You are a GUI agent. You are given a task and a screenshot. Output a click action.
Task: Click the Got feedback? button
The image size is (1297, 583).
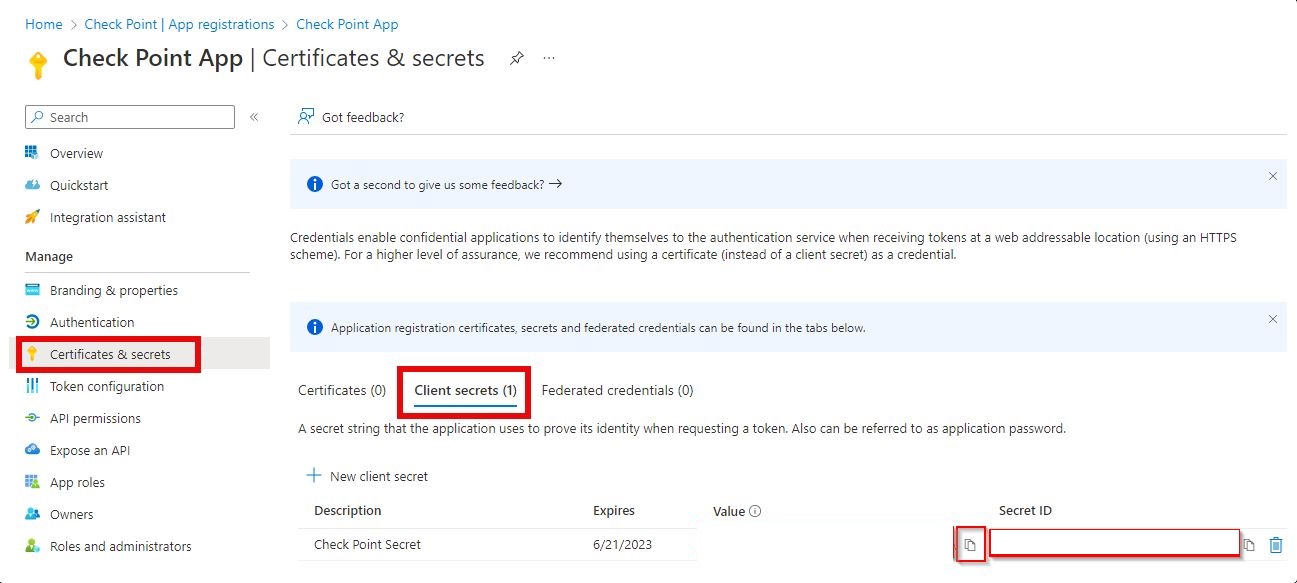pyautogui.click(x=351, y=117)
